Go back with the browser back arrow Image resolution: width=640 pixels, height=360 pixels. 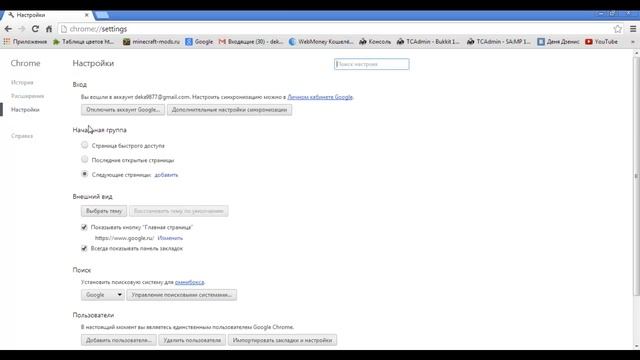(x=8, y=29)
